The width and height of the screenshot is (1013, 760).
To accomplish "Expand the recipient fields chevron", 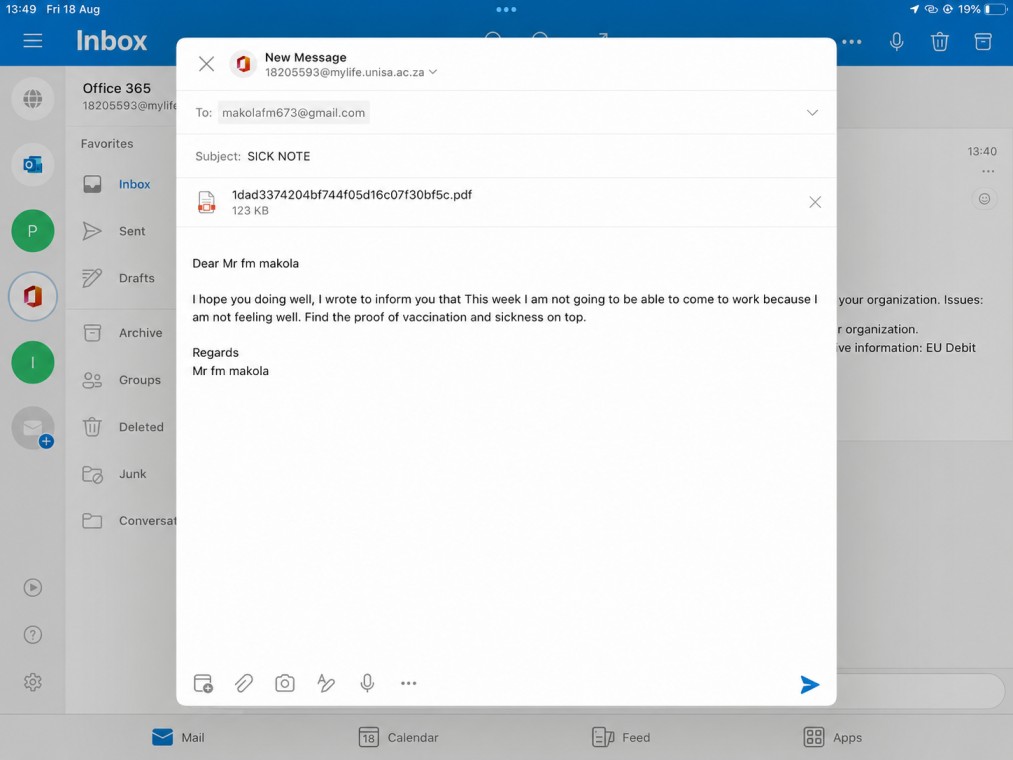I will click(812, 112).
